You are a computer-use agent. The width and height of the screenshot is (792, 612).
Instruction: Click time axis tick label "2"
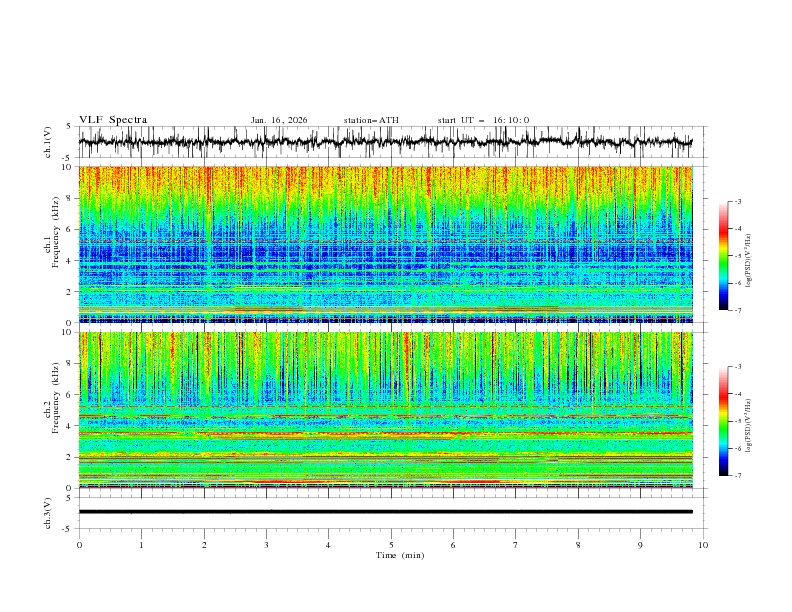(x=204, y=545)
